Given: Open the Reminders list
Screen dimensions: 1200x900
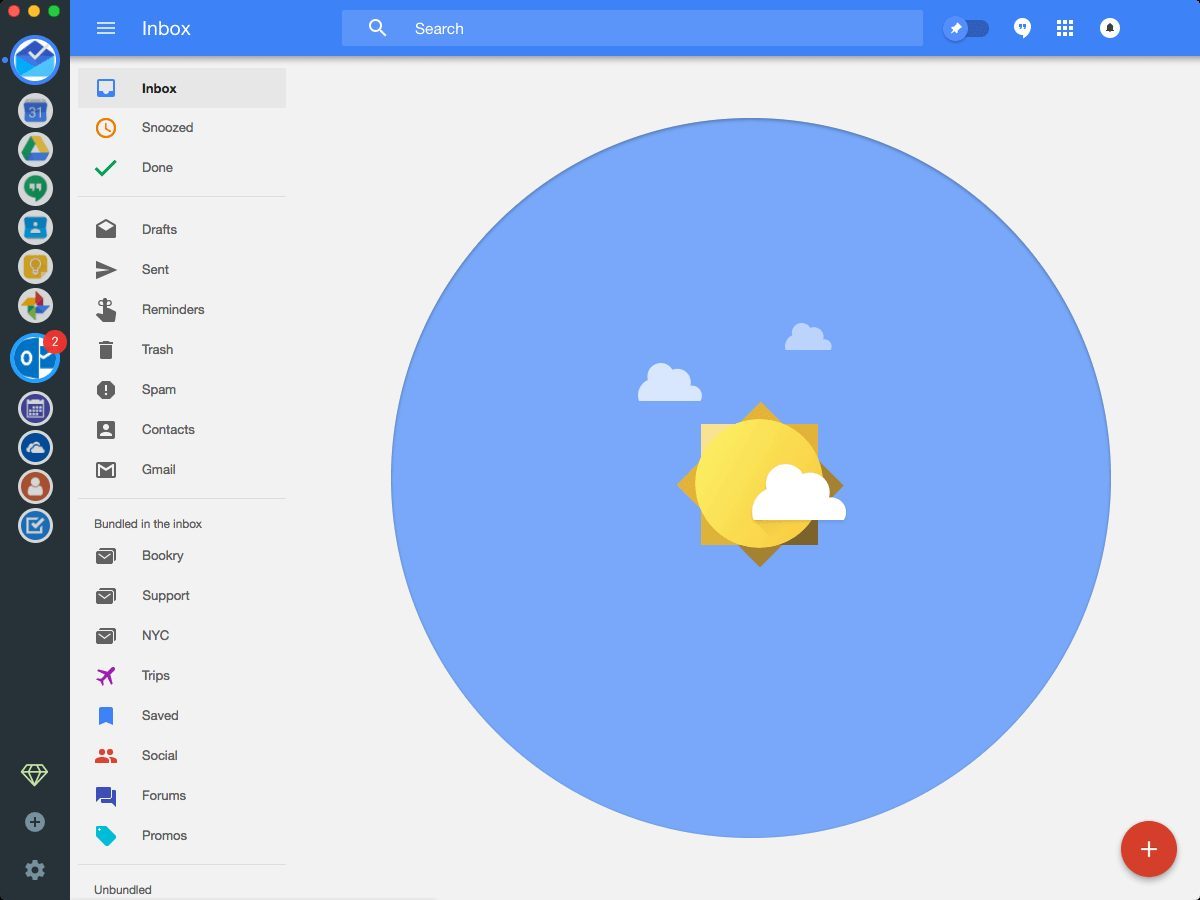Looking at the screenshot, I should coord(182,310).
